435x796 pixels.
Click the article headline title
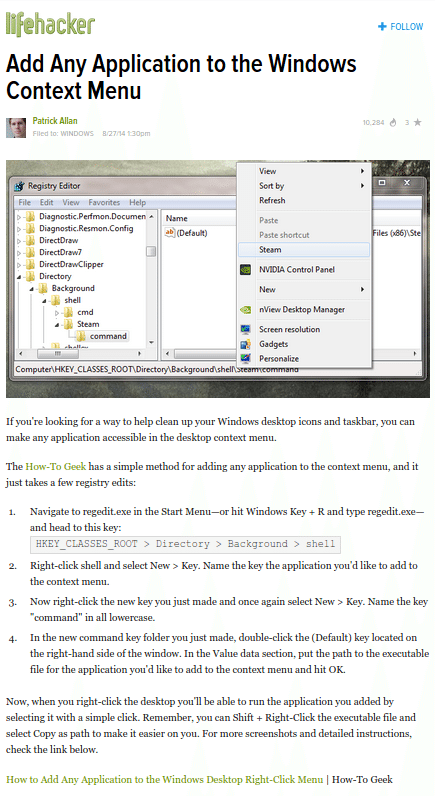click(x=181, y=77)
